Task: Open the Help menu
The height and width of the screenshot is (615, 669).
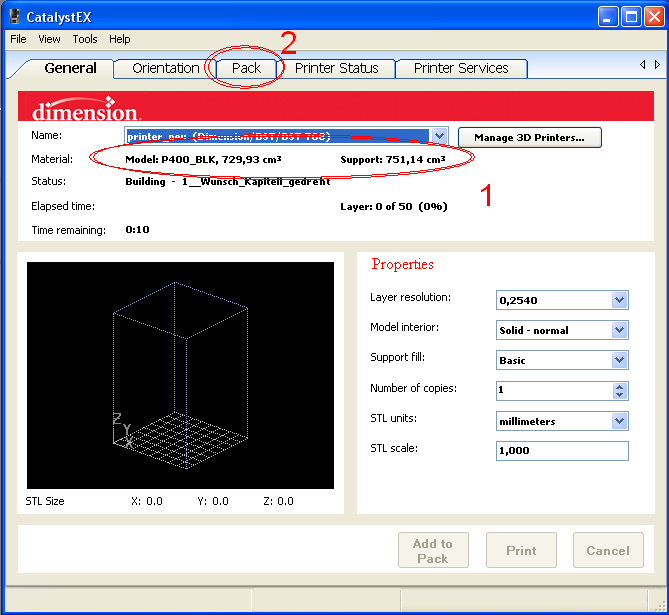Action: pos(120,39)
